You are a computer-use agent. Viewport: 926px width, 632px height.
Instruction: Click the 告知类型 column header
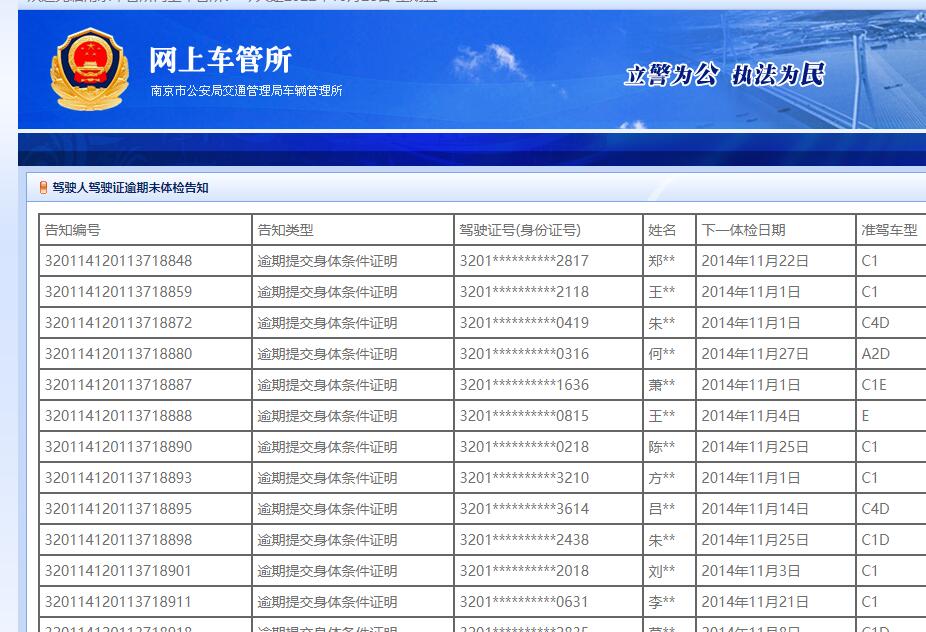[285, 230]
